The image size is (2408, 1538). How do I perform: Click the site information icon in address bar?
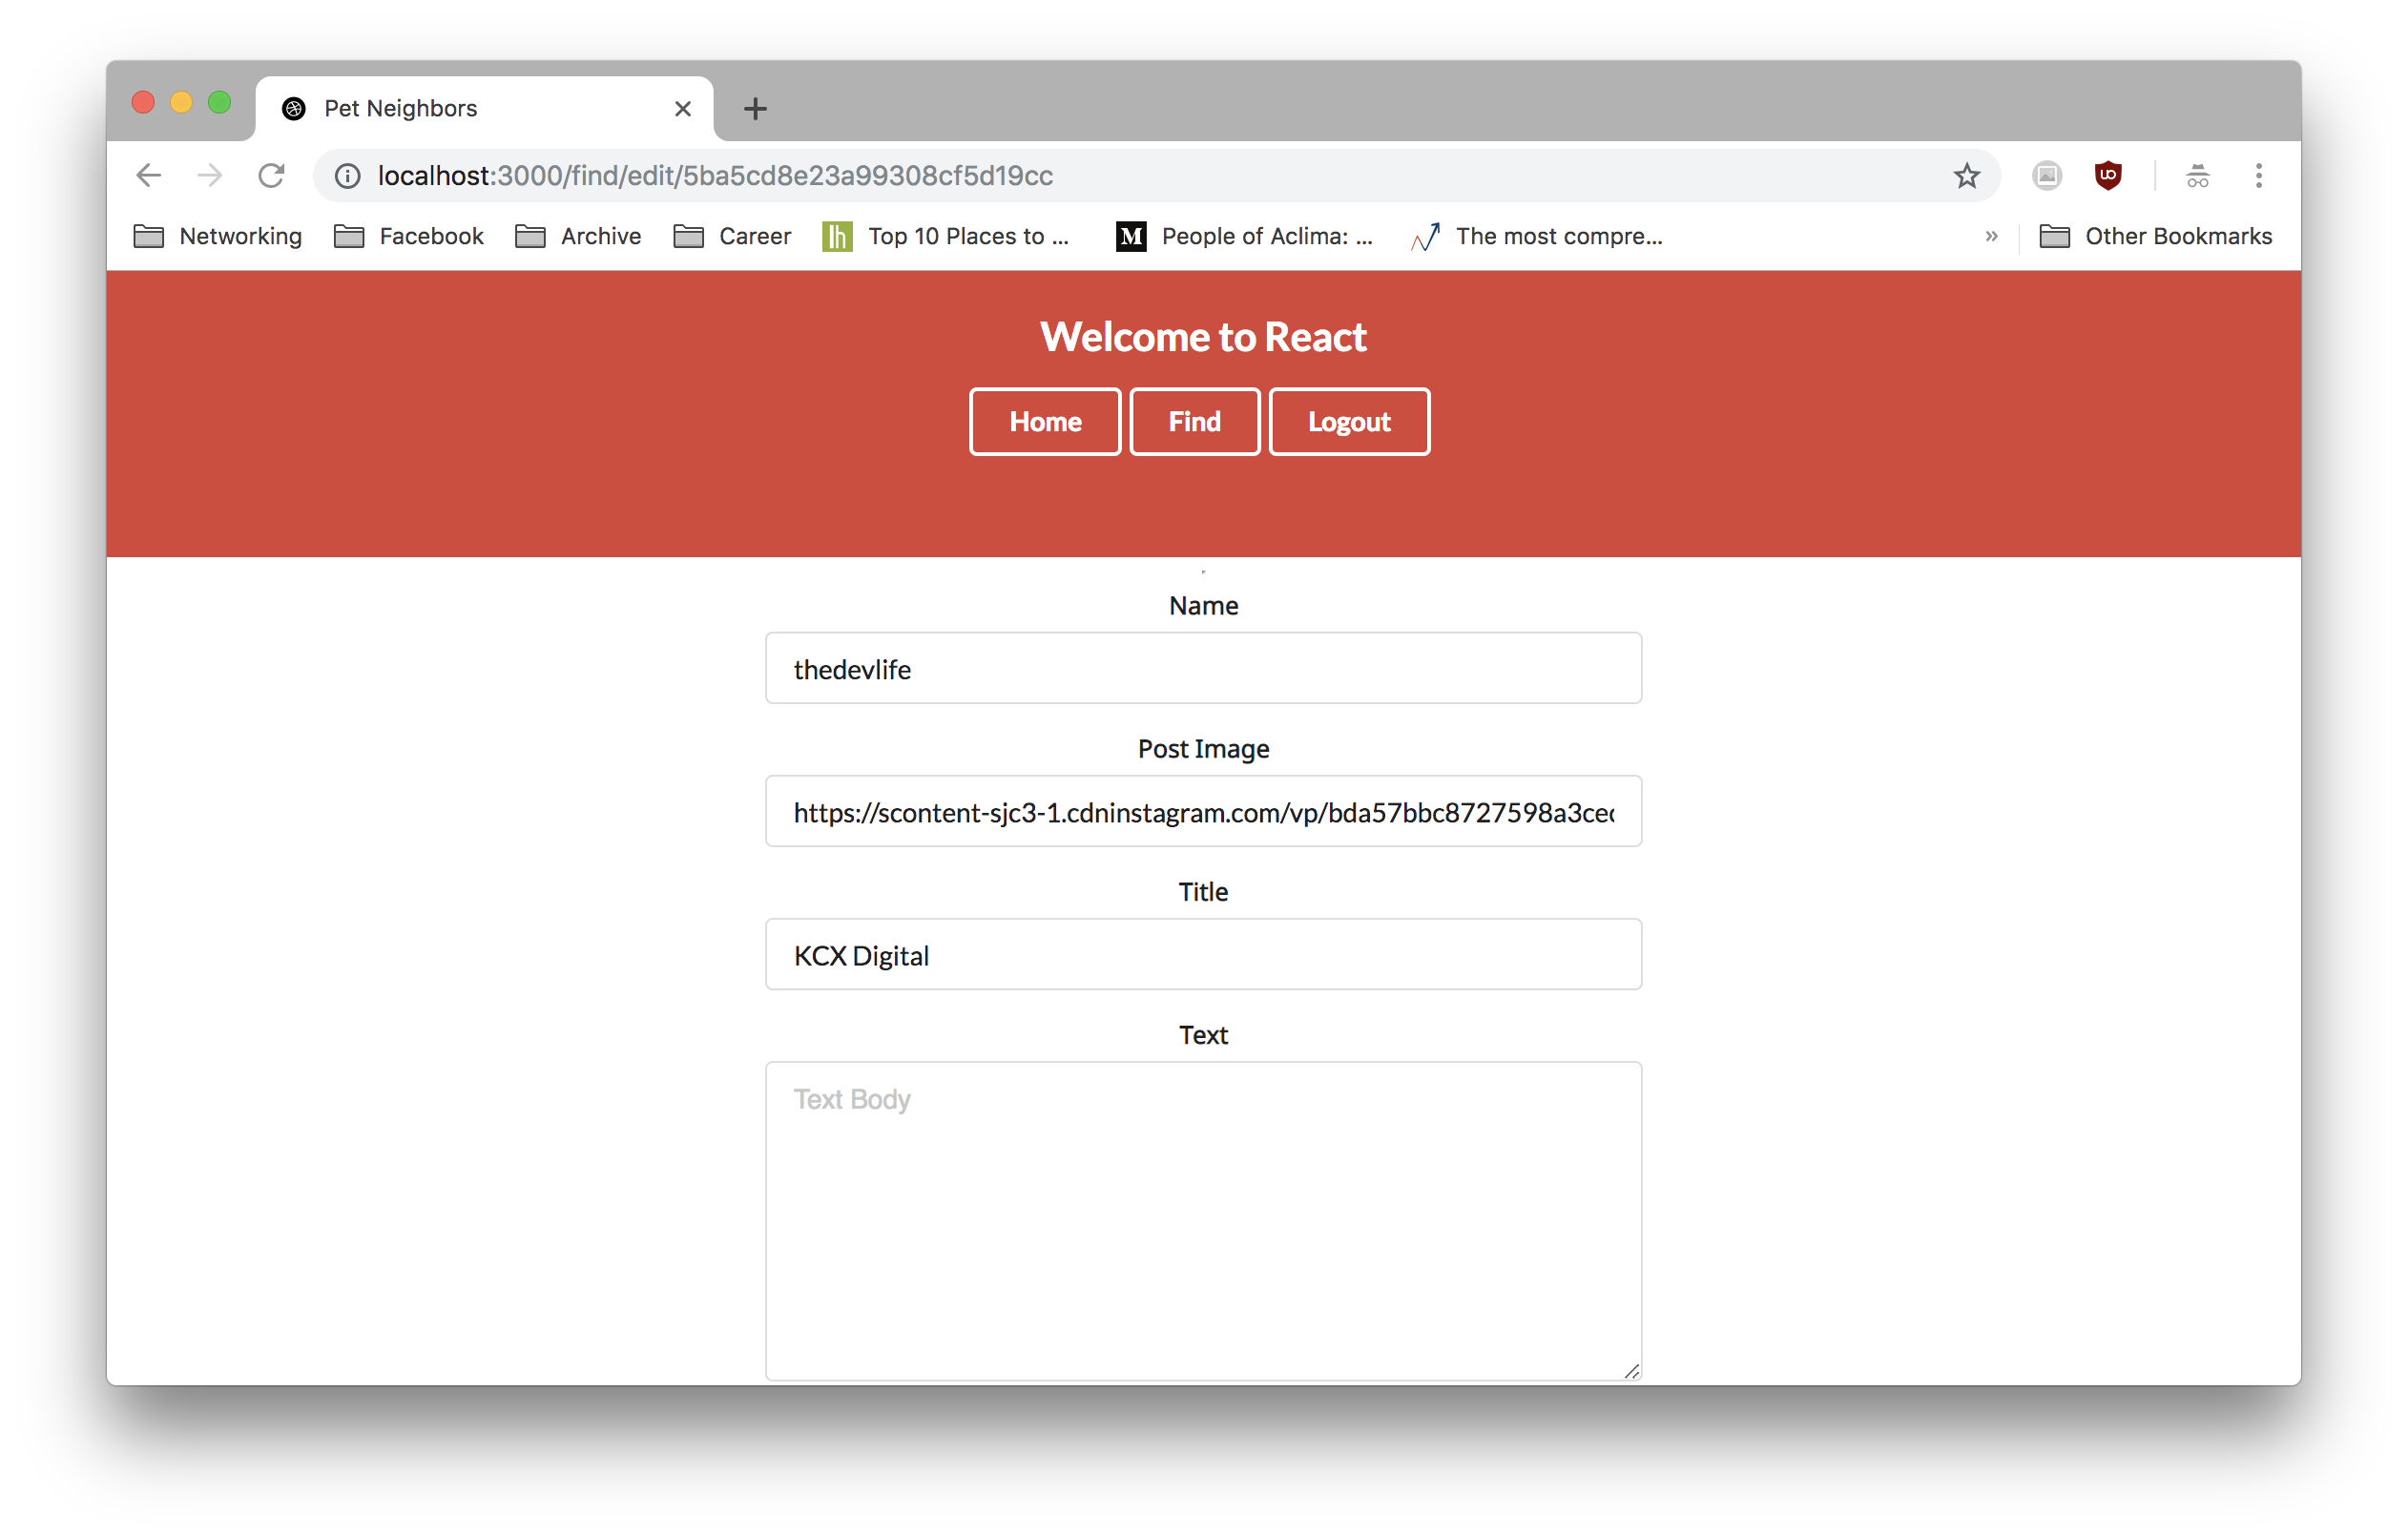click(x=347, y=176)
